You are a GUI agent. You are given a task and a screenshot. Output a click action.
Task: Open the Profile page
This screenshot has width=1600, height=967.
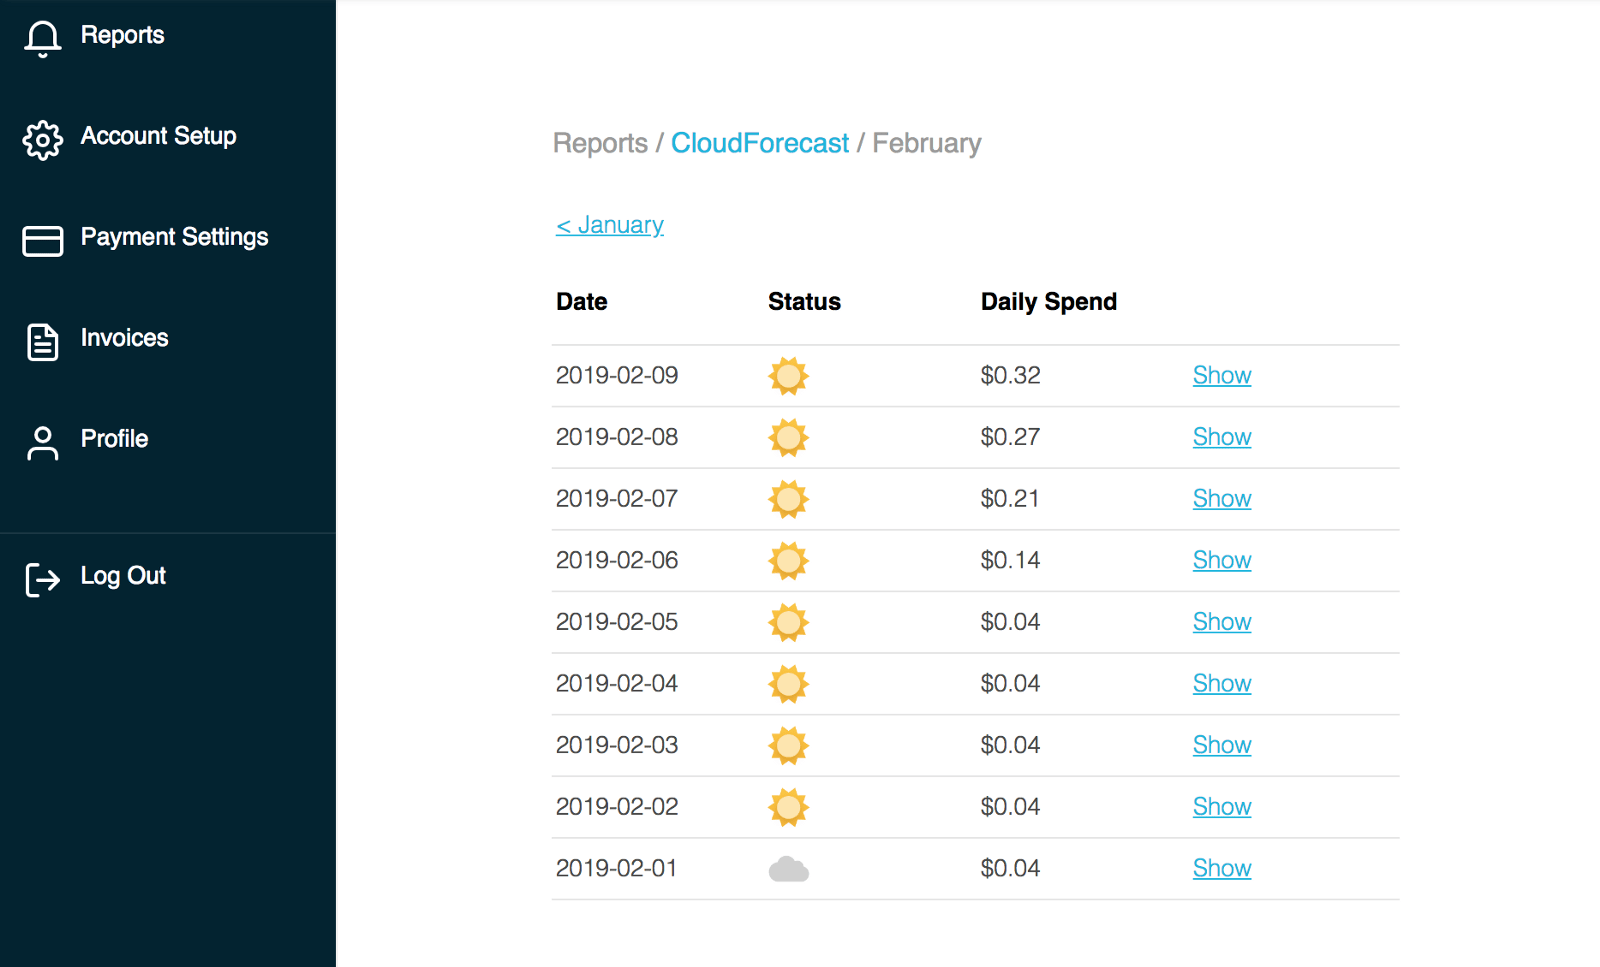click(114, 438)
